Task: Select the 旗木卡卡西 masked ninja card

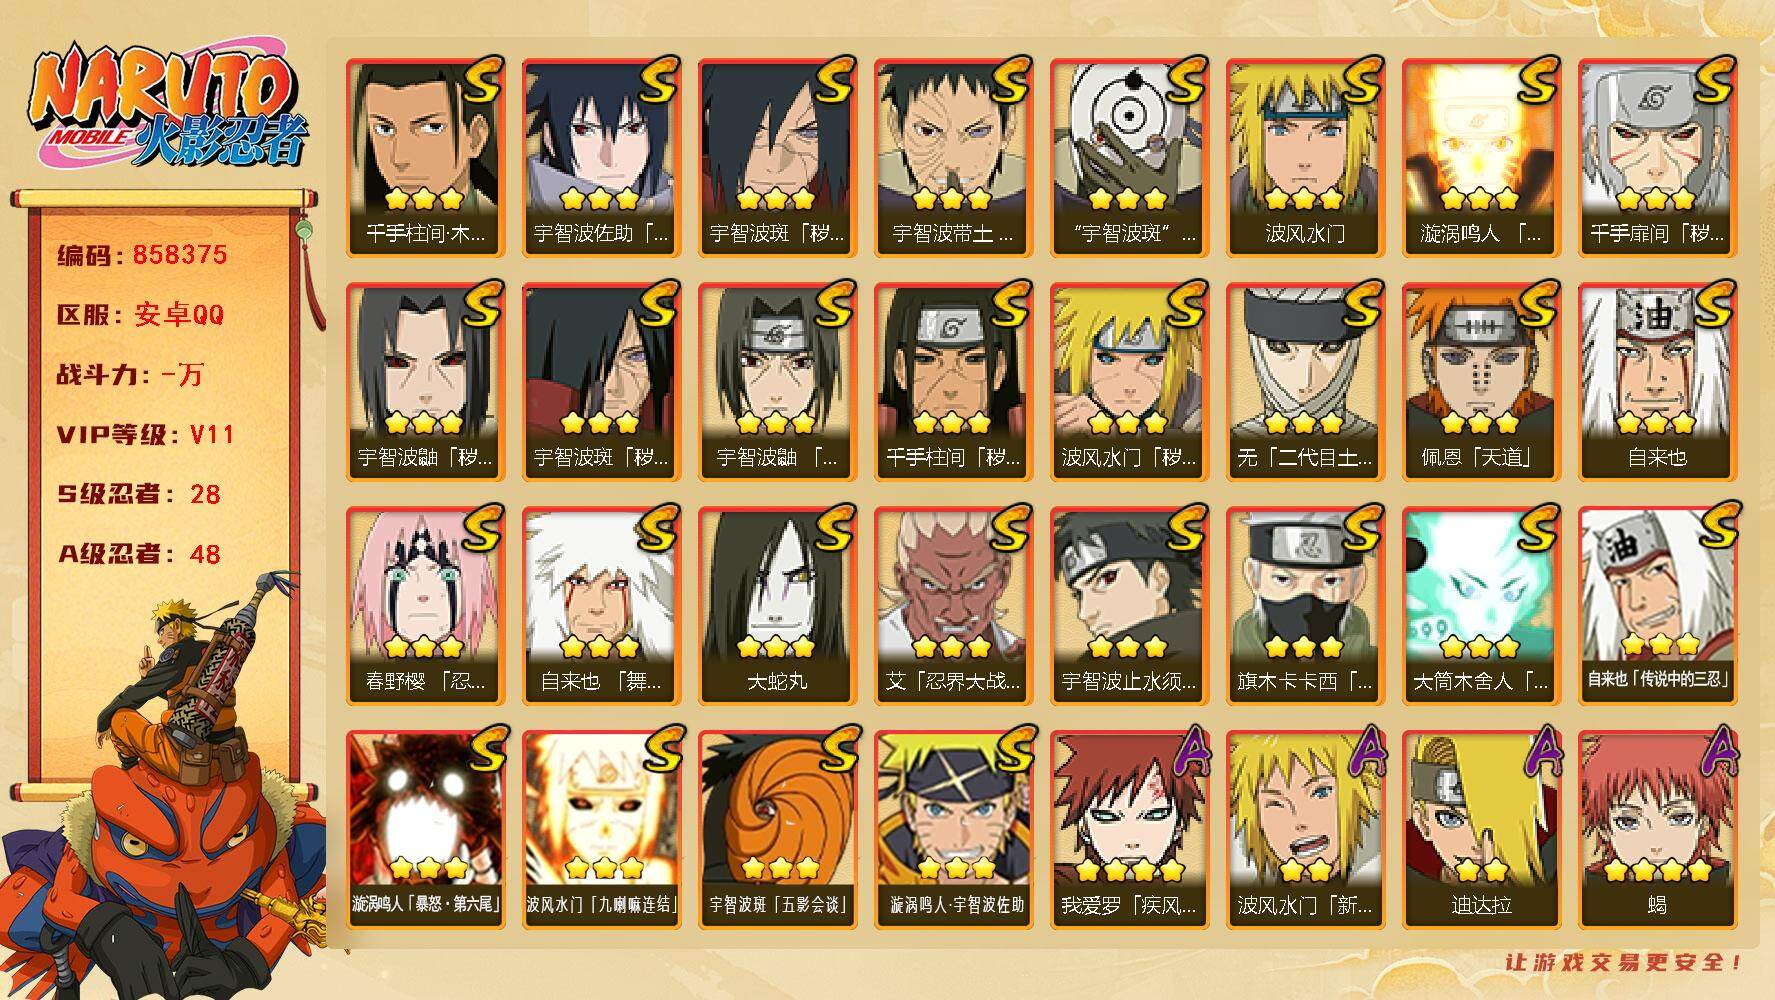Action: [x=1305, y=606]
